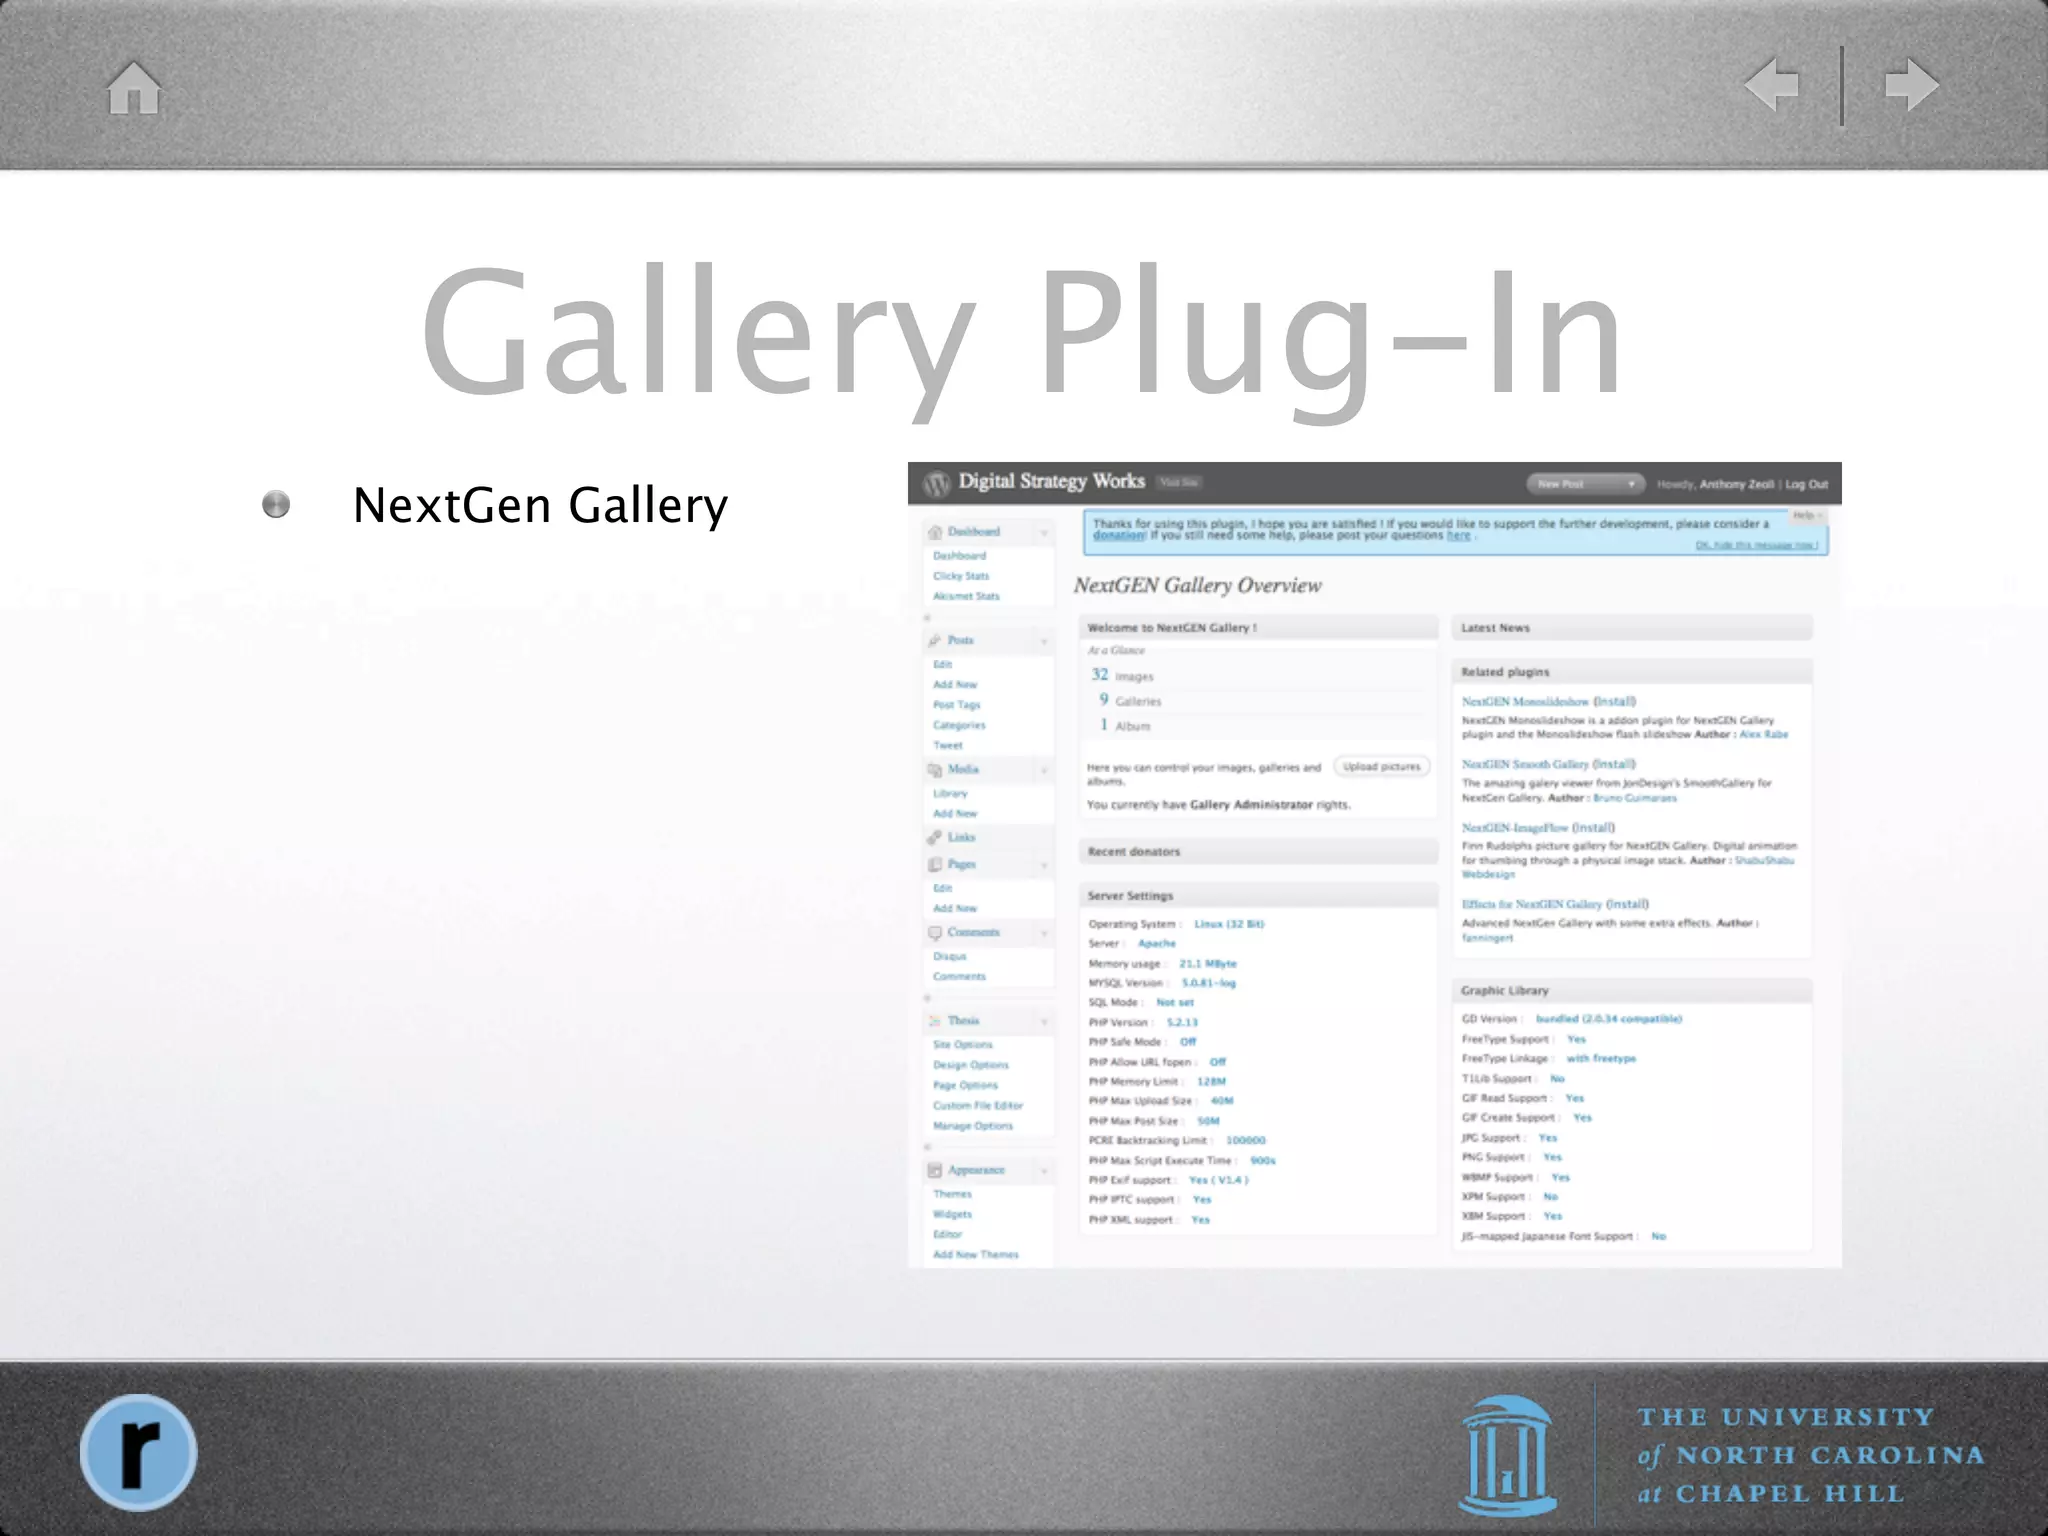Image resolution: width=2048 pixels, height=1536 pixels.
Task: Choose Add New under Media
Action: coord(955,814)
